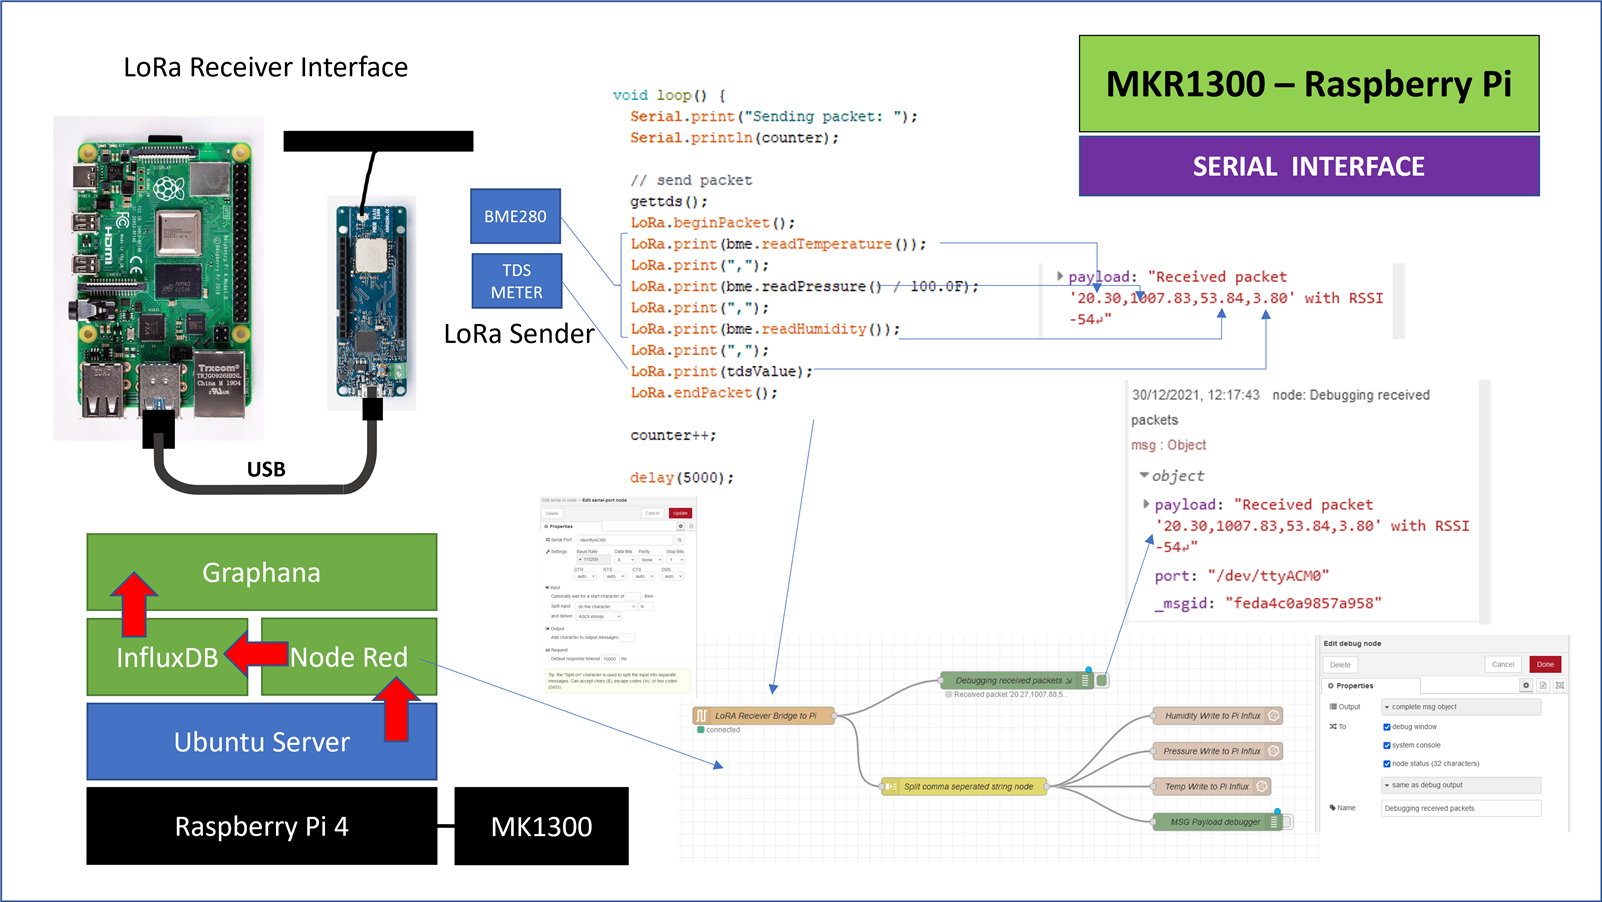Expand the top payload 'Received packet' entry
Viewport: 1602px width, 902px height.
pyautogui.click(x=1060, y=276)
